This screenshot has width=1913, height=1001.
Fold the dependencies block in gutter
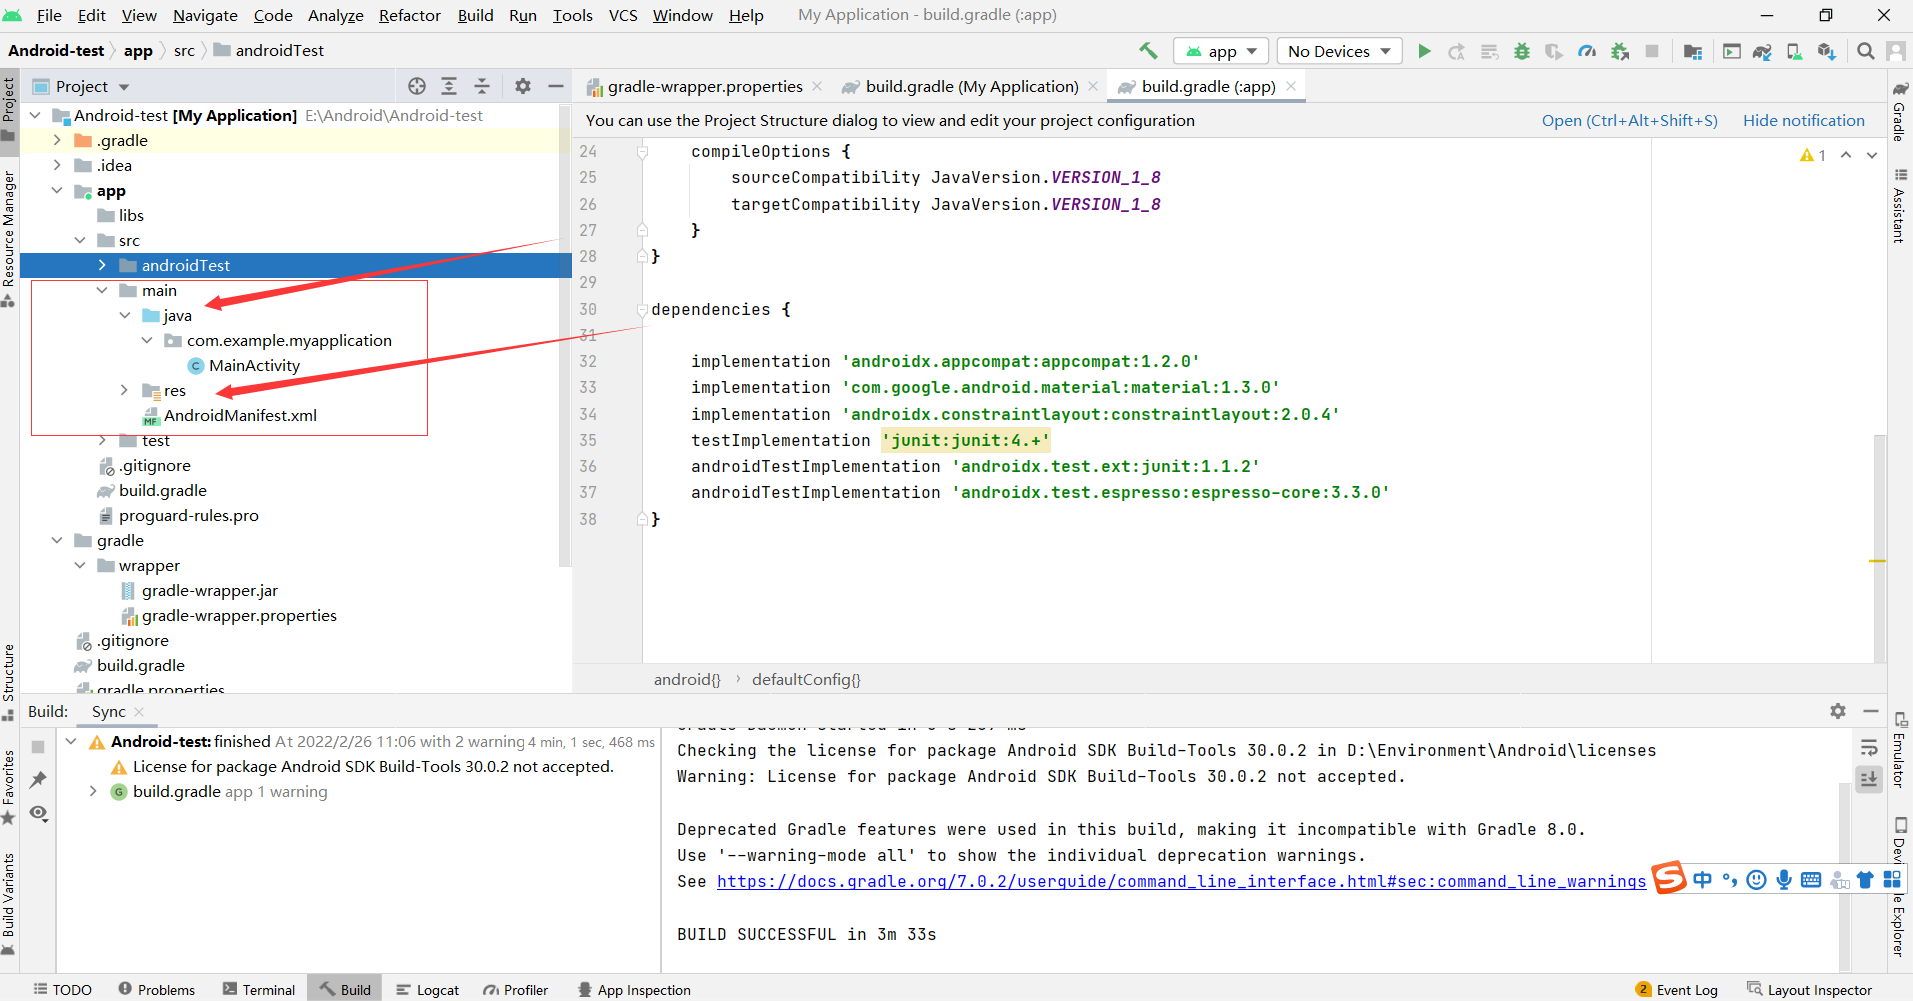642,310
